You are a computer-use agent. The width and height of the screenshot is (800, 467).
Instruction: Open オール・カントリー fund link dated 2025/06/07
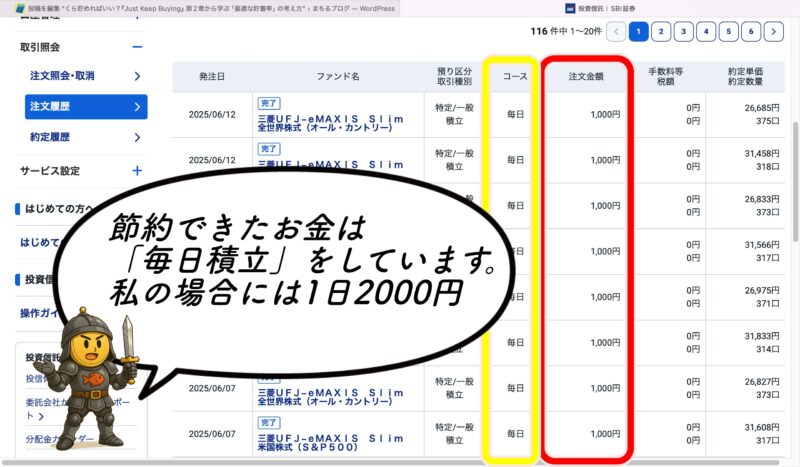click(331, 397)
